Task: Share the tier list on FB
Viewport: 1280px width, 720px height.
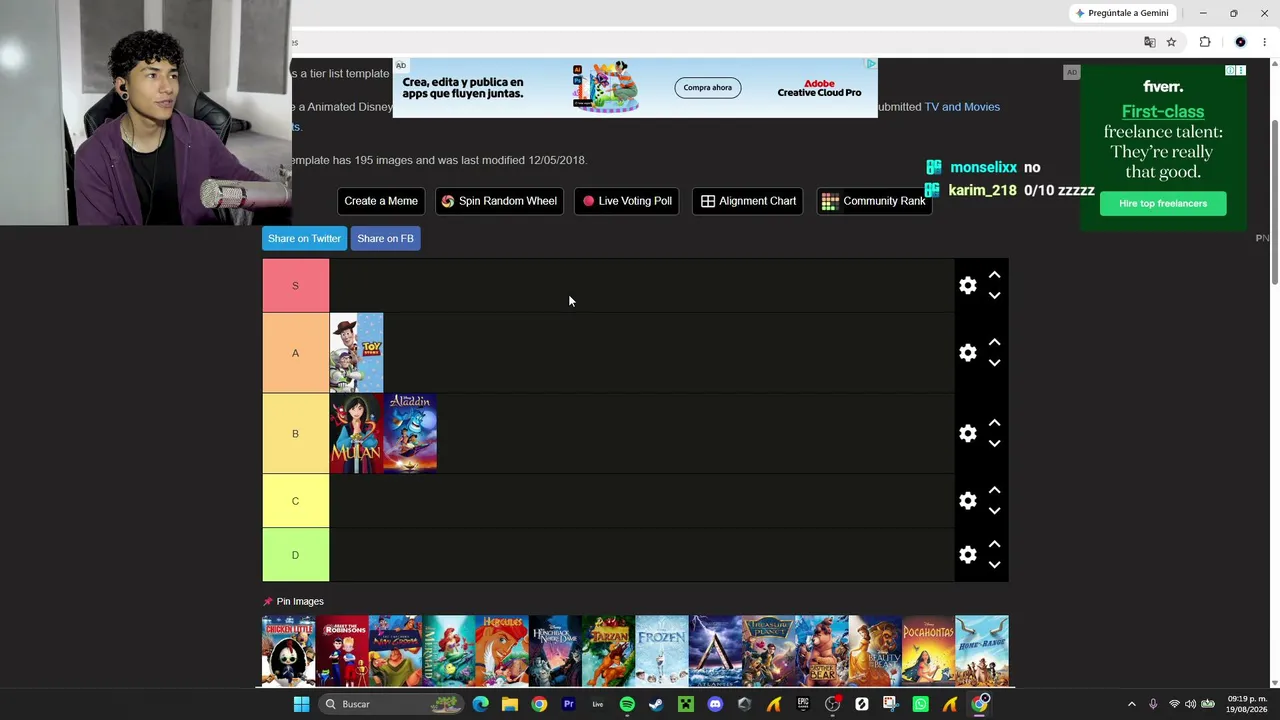Action: (385, 238)
